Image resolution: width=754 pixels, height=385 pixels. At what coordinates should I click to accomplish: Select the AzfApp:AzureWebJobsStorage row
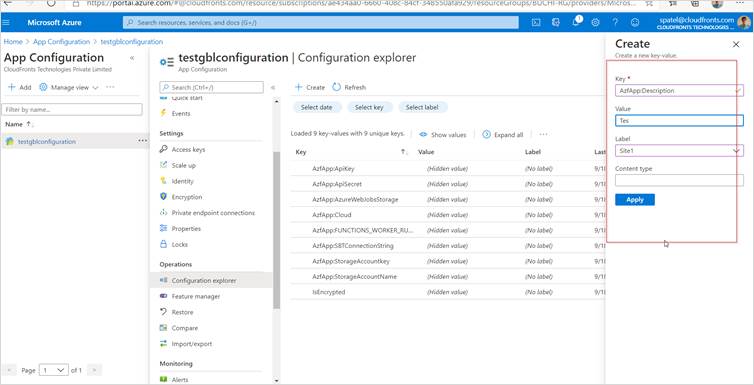(x=448, y=199)
